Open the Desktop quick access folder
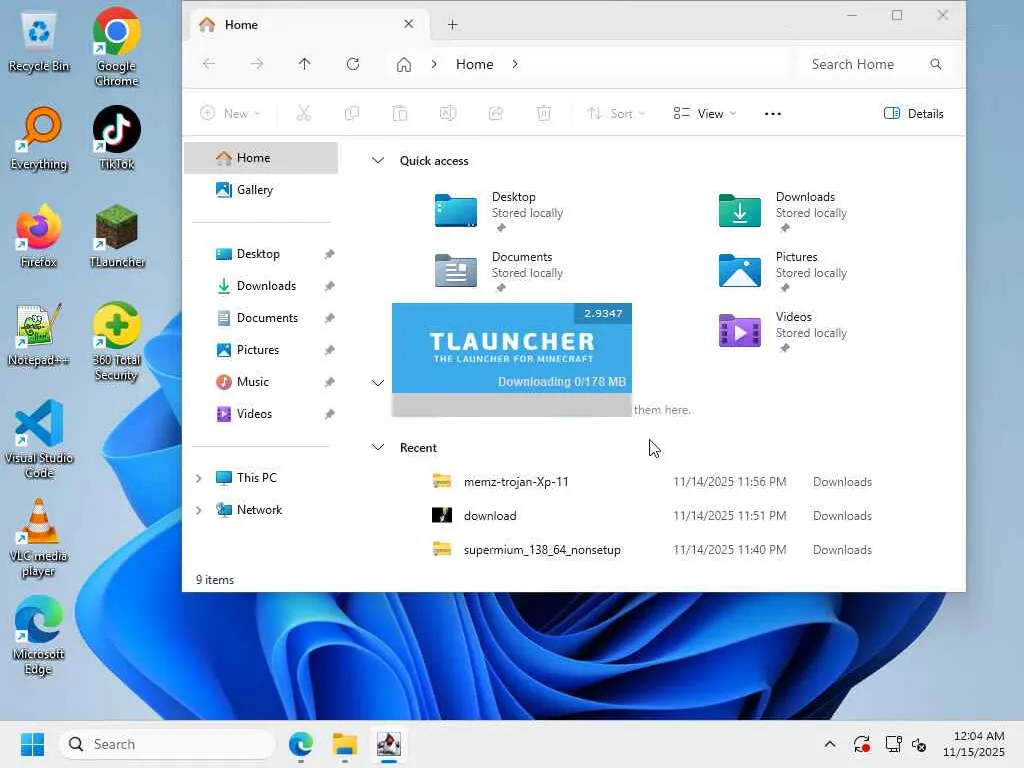The image size is (1024, 768). [499, 211]
